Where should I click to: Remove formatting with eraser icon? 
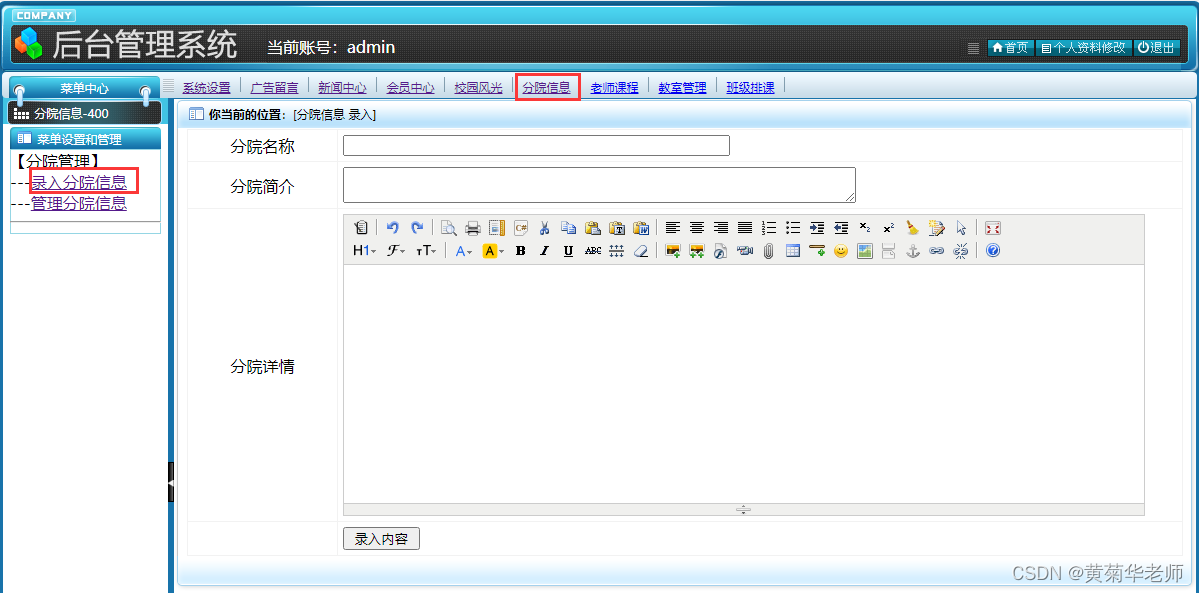tap(641, 251)
